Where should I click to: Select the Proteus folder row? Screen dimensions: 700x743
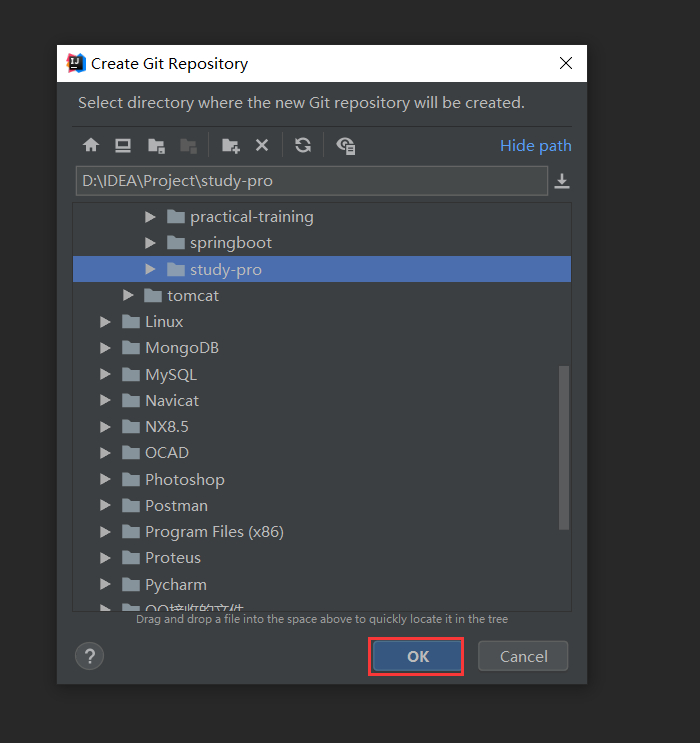[322, 558]
